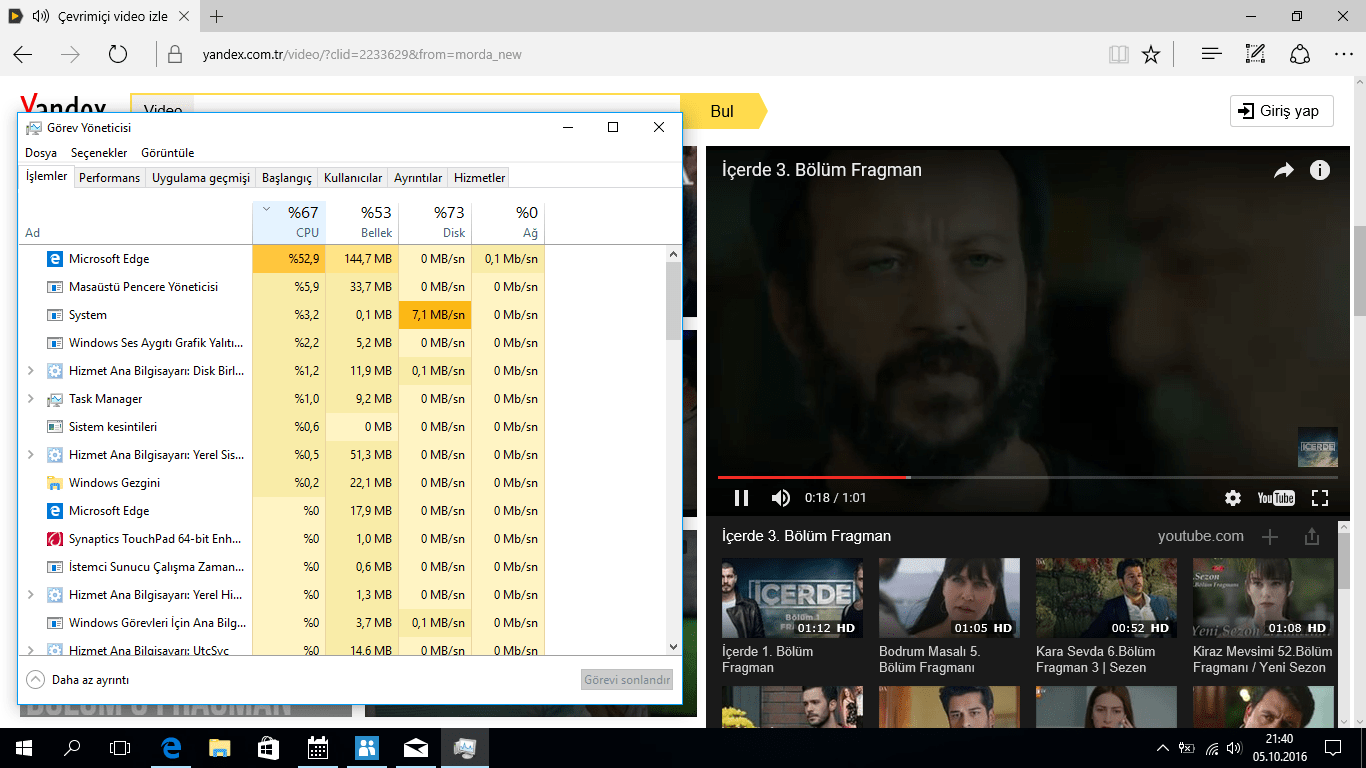Sort processes by the CPU column
The image size is (1366, 768).
pyautogui.click(x=289, y=221)
